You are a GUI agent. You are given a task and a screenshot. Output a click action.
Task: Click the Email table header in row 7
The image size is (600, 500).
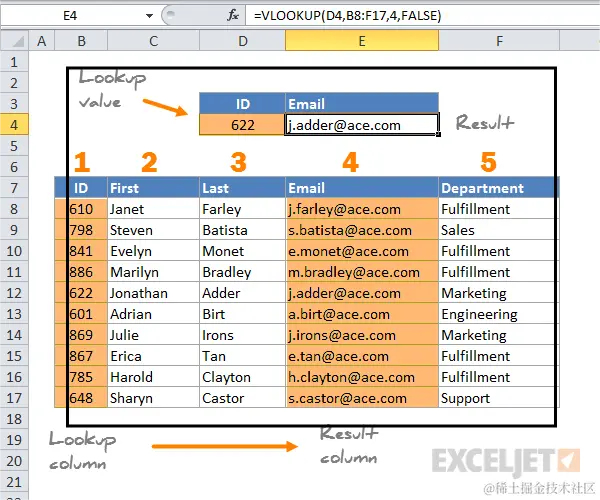point(362,188)
